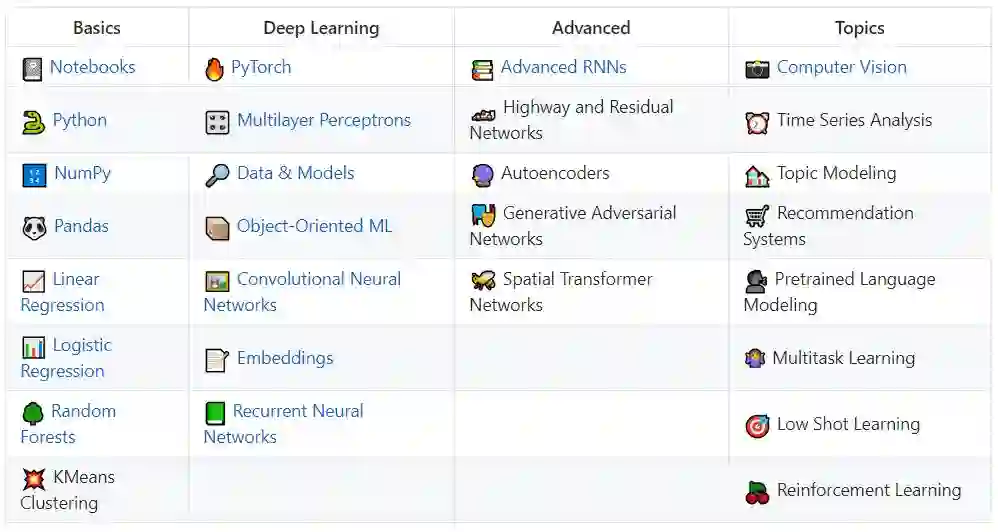
Task: Open the Notebooks lesson link
Action: pos(92,67)
